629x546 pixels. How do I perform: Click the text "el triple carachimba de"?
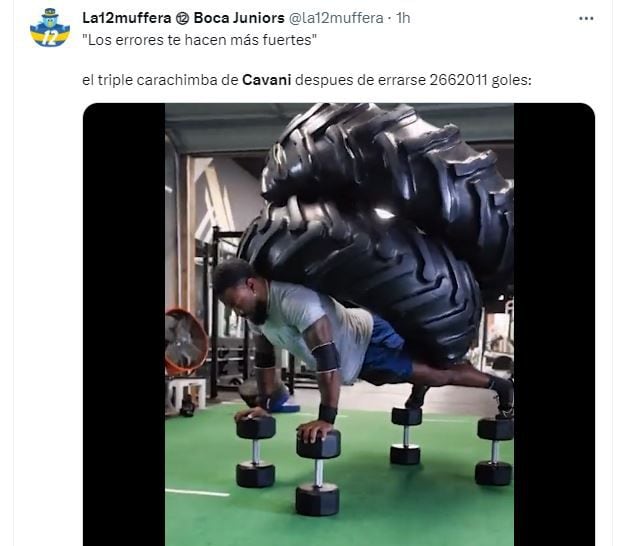click(160, 80)
